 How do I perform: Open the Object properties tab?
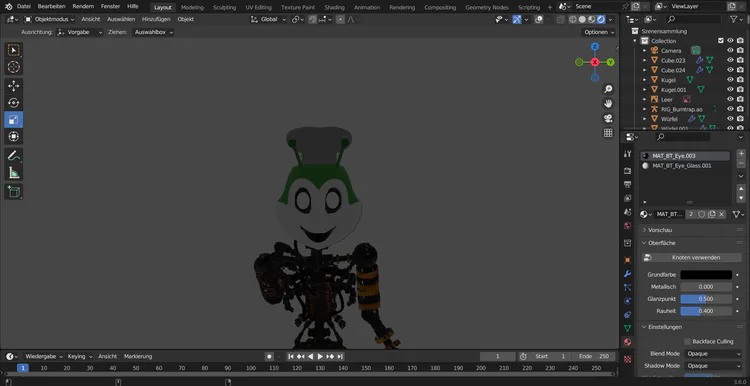point(628,260)
